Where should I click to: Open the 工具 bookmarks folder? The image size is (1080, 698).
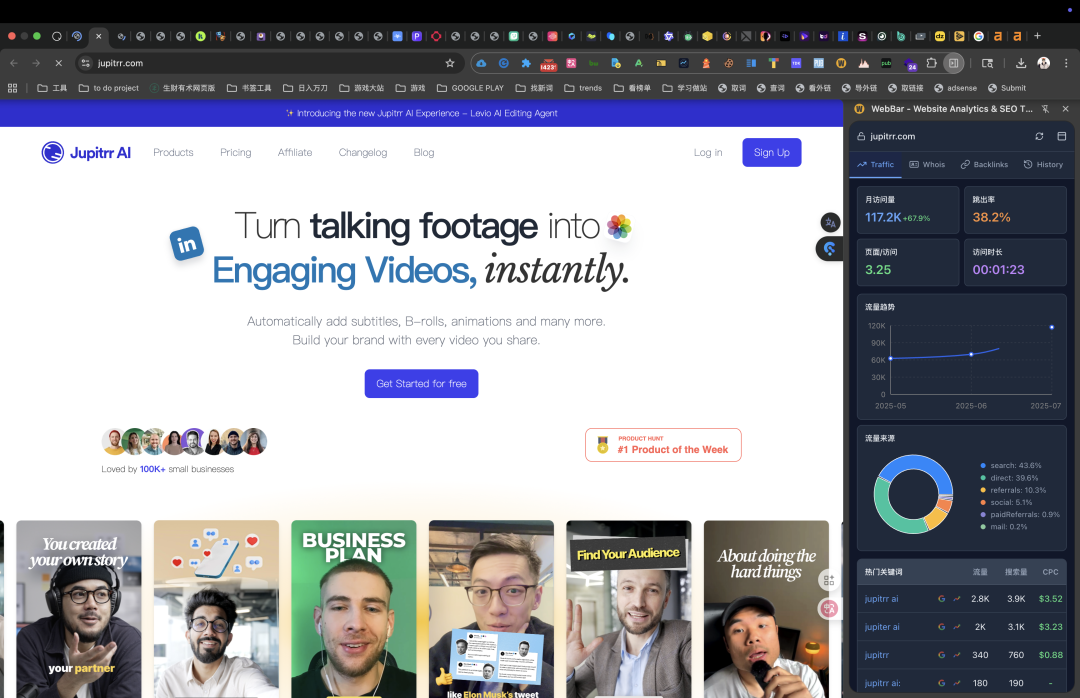52,88
